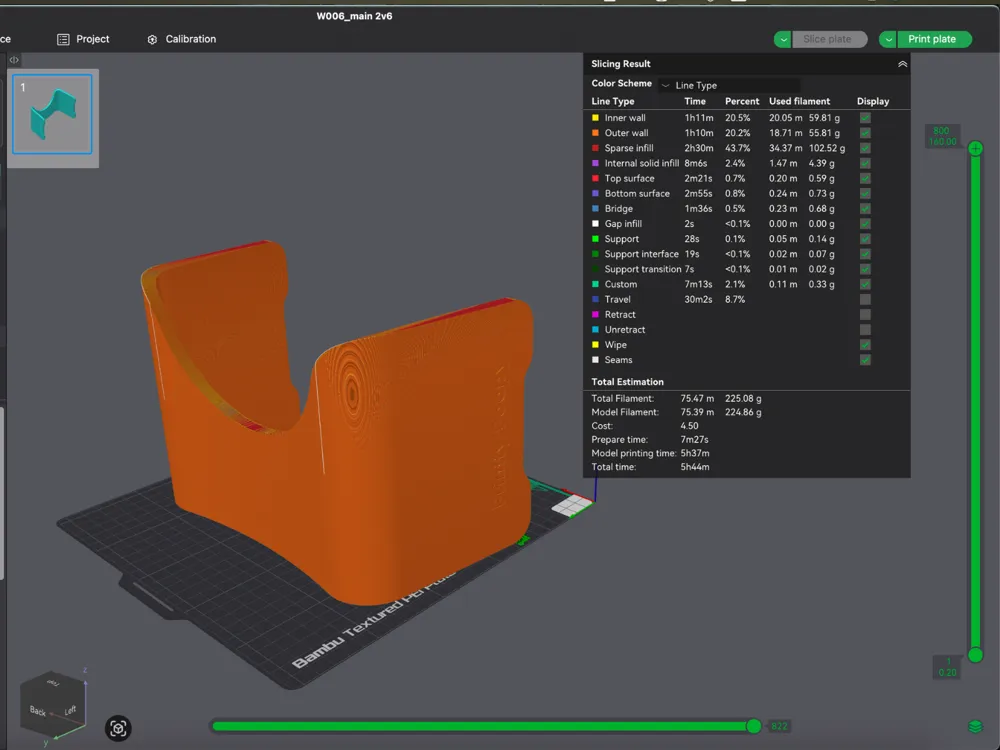Click the Slice plate button
This screenshot has width=1000, height=750.
830,39
